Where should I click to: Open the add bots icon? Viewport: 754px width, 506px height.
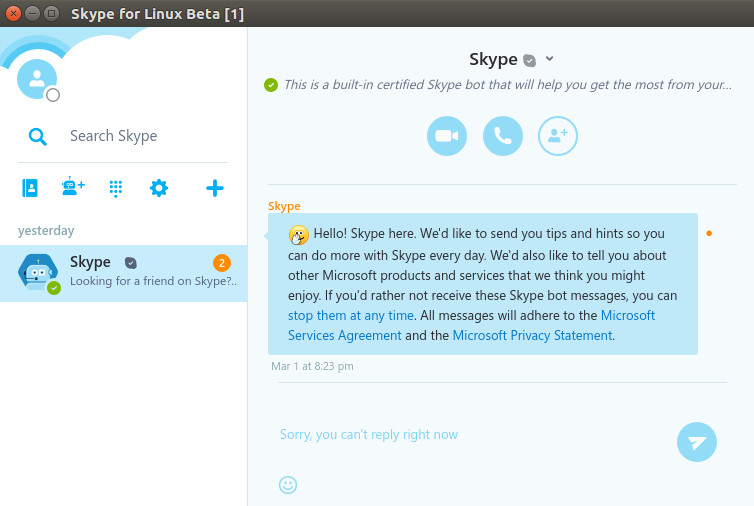point(73,187)
